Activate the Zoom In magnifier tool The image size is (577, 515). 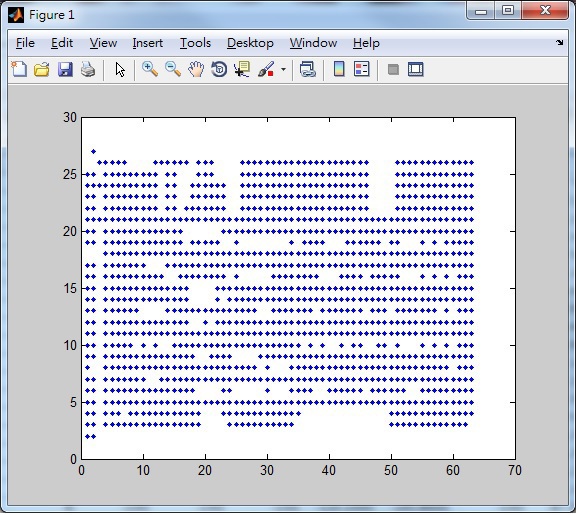click(x=150, y=69)
